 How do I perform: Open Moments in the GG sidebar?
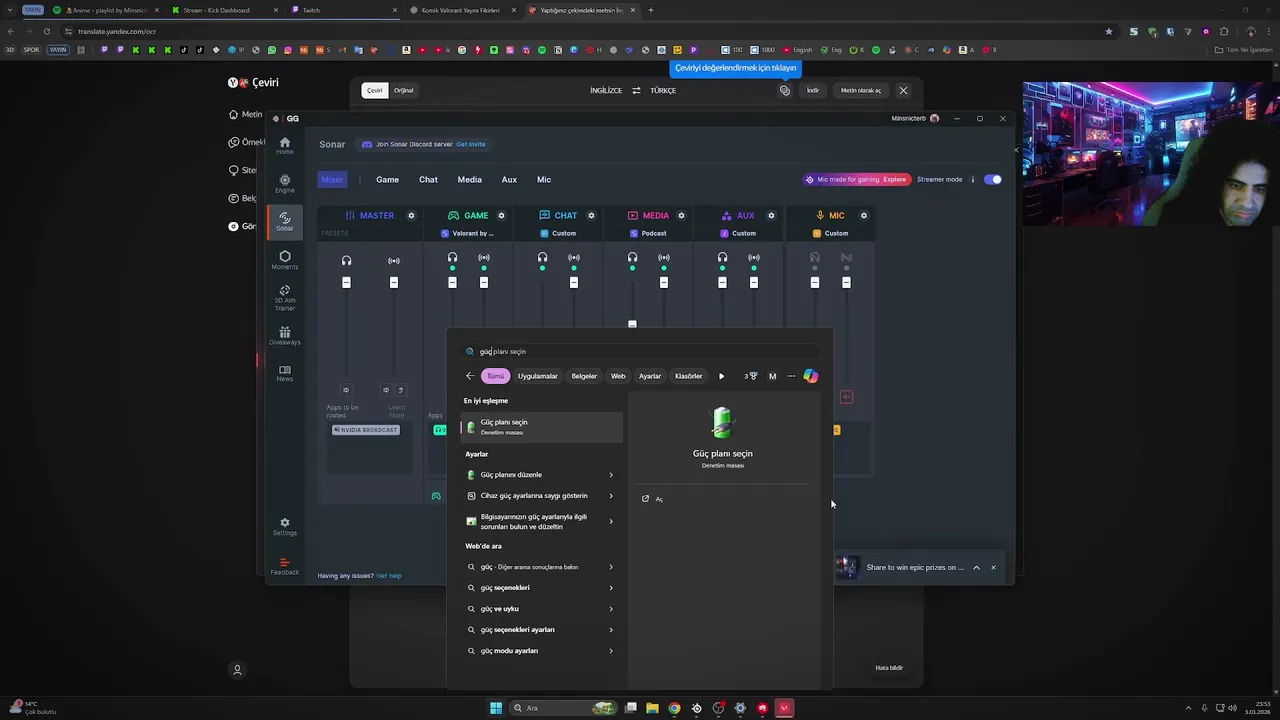coord(285,260)
